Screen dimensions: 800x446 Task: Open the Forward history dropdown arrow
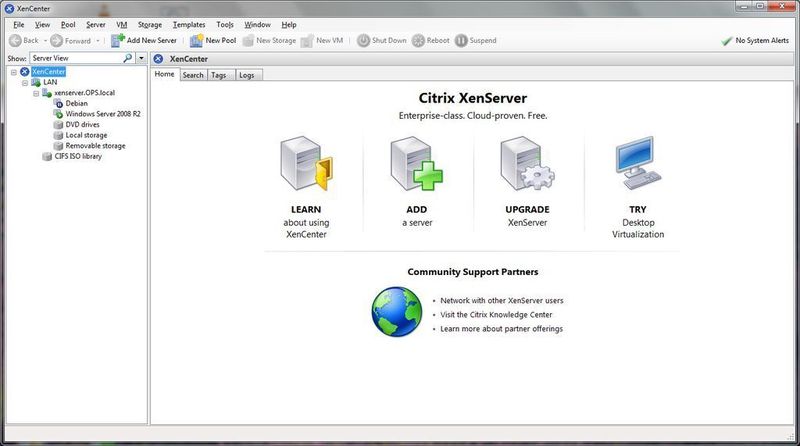[x=97, y=40]
